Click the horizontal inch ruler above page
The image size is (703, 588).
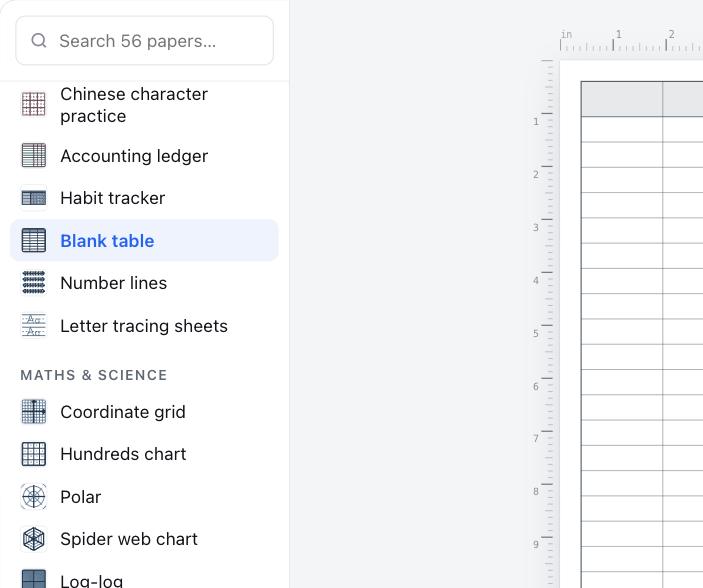tap(631, 41)
